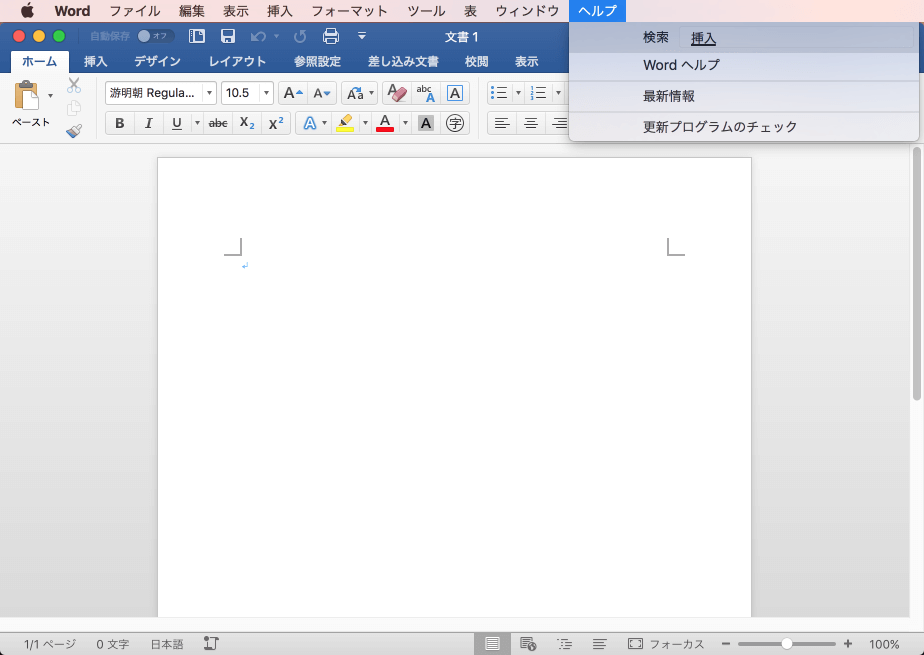The image size is (924, 655).
Task: Expand bullet list style arrow
Action: click(518, 93)
